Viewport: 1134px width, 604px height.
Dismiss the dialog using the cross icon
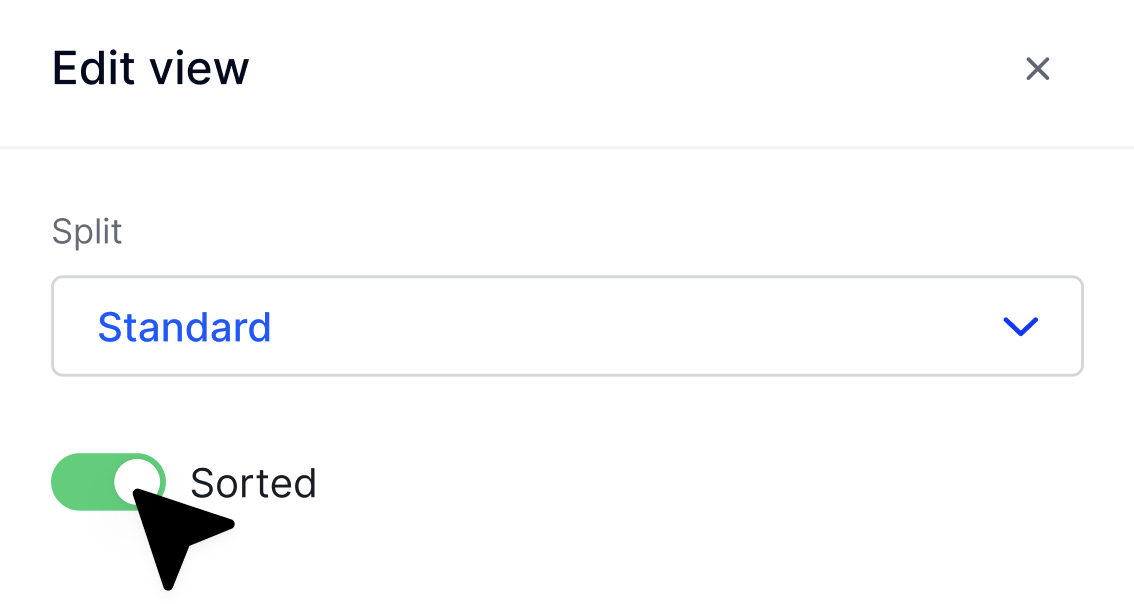(x=1037, y=69)
